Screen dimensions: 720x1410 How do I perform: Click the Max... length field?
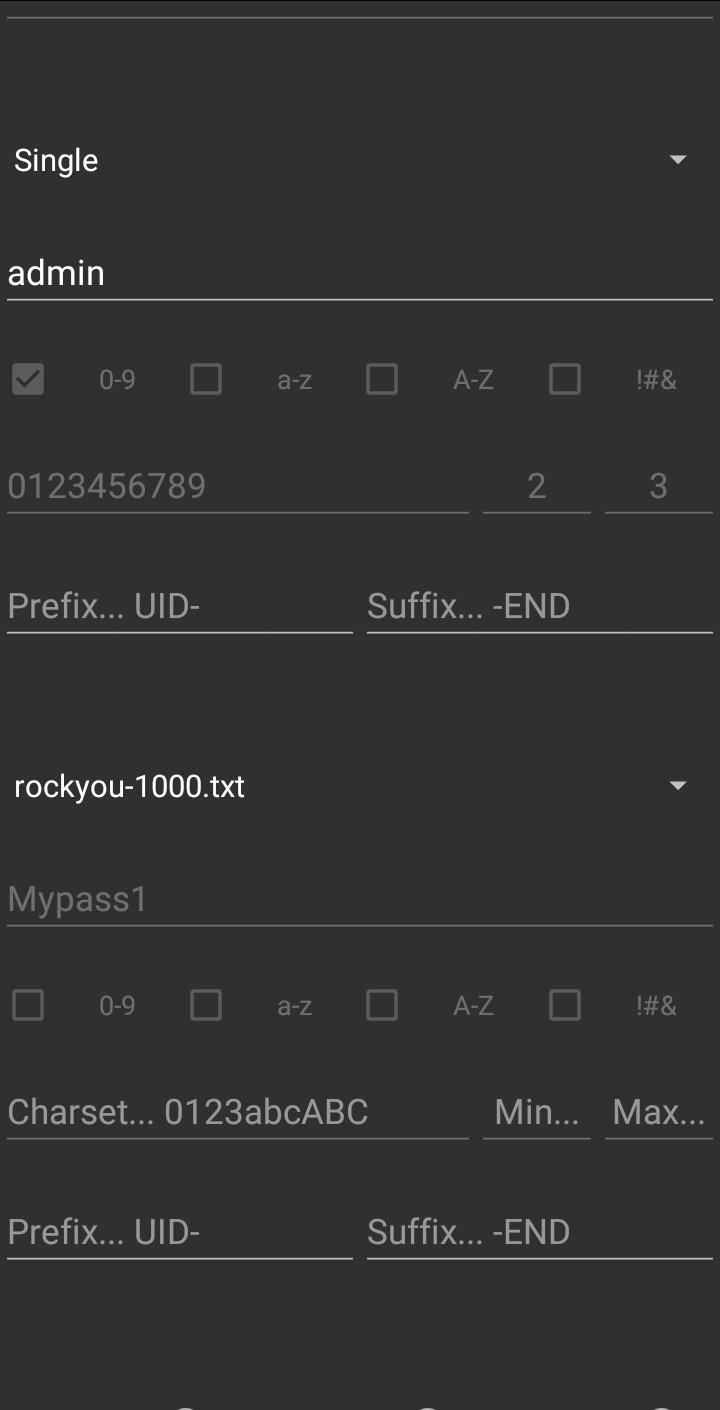tap(659, 1112)
